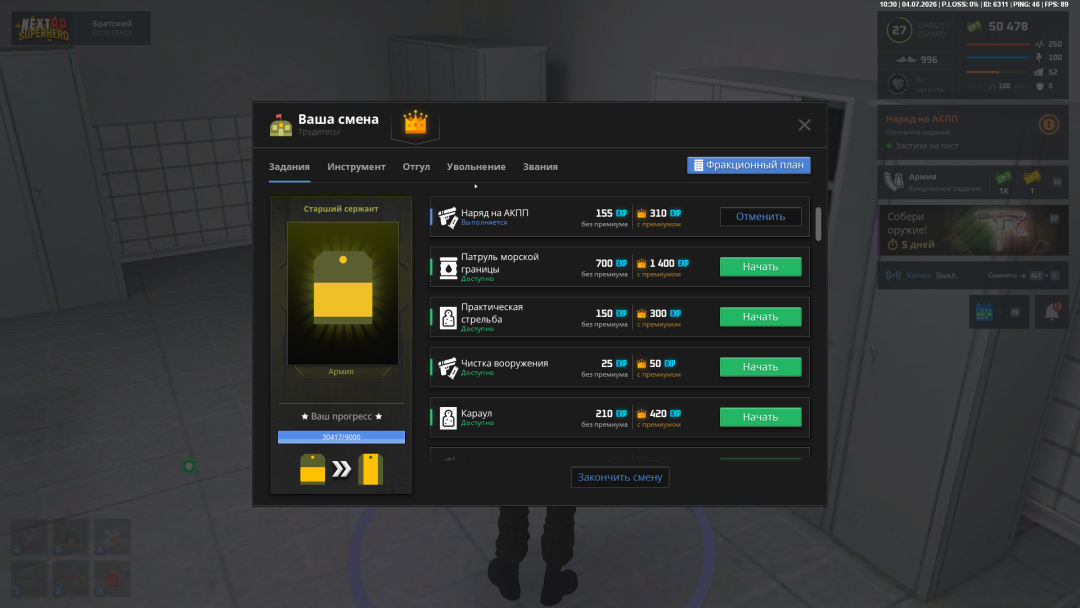Start Чистка вооружения task
Viewport: 1080px width, 608px height.
point(760,367)
